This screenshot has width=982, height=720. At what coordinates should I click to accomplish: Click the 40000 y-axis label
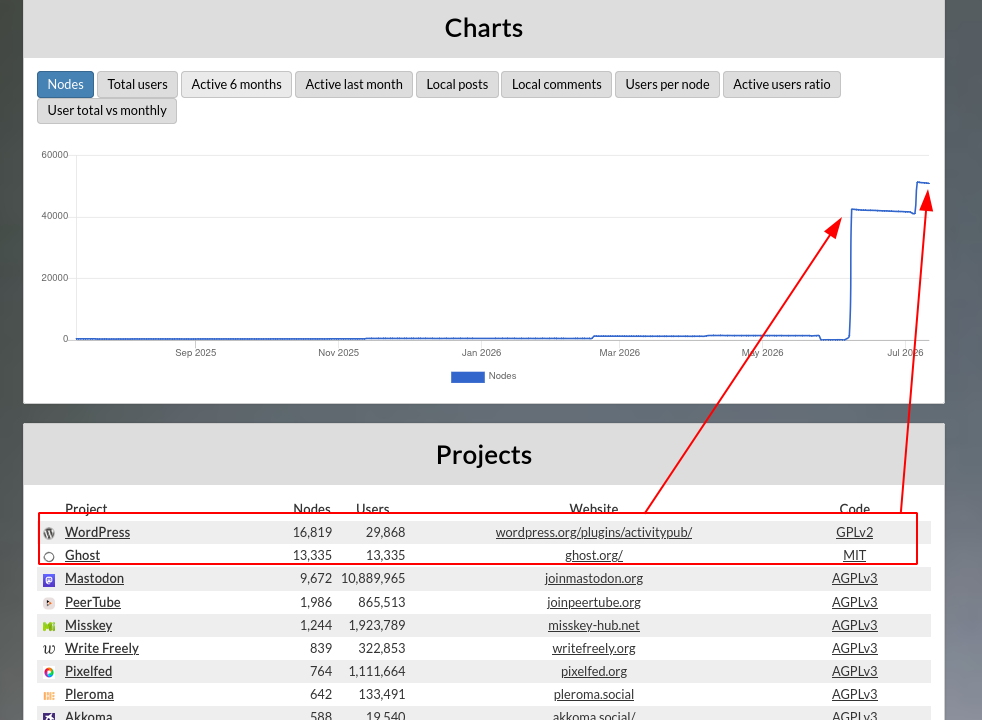pos(55,216)
